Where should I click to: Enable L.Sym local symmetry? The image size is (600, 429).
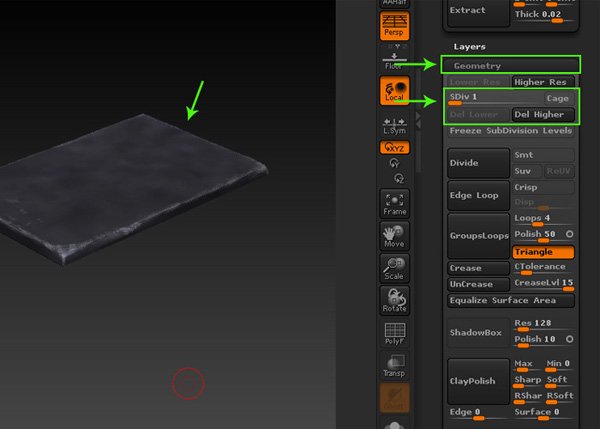(395, 126)
